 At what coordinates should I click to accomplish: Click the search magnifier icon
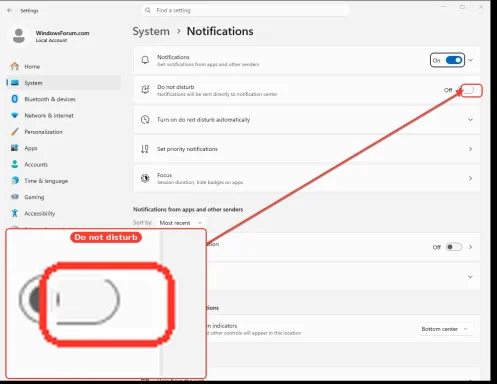coord(148,10)
